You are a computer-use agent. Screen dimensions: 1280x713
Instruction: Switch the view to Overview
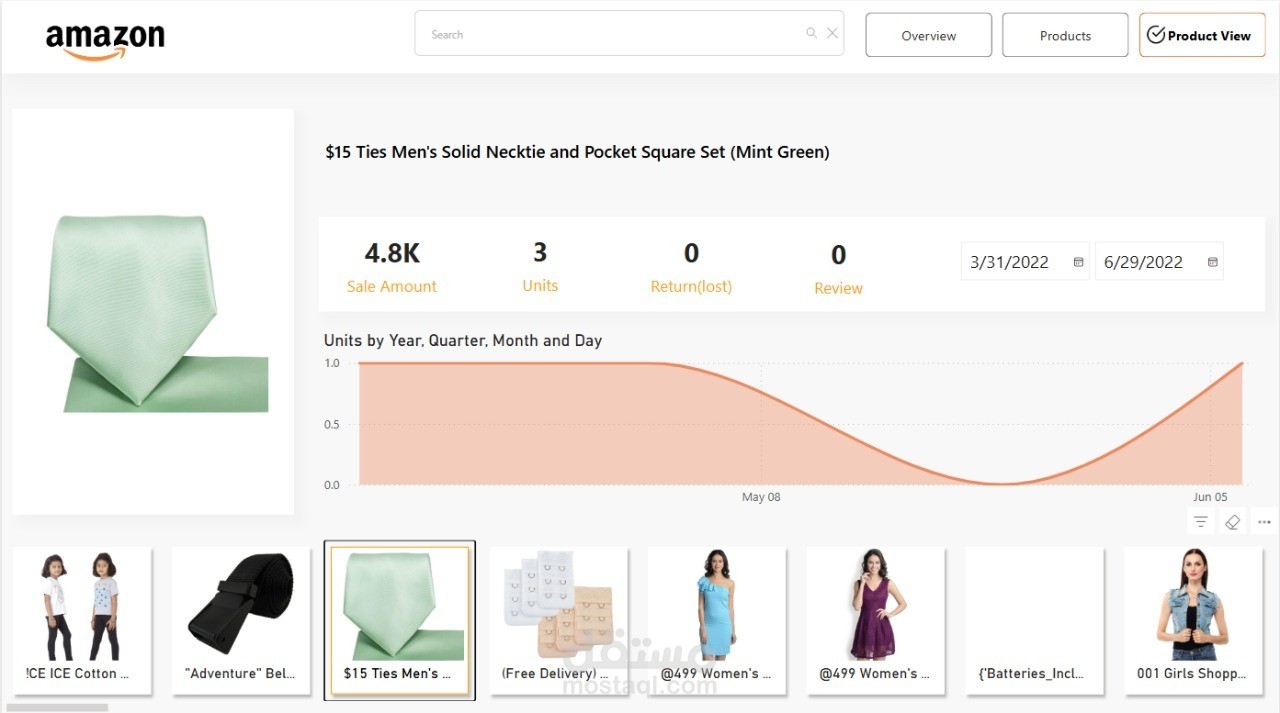[x=928, y=34]
